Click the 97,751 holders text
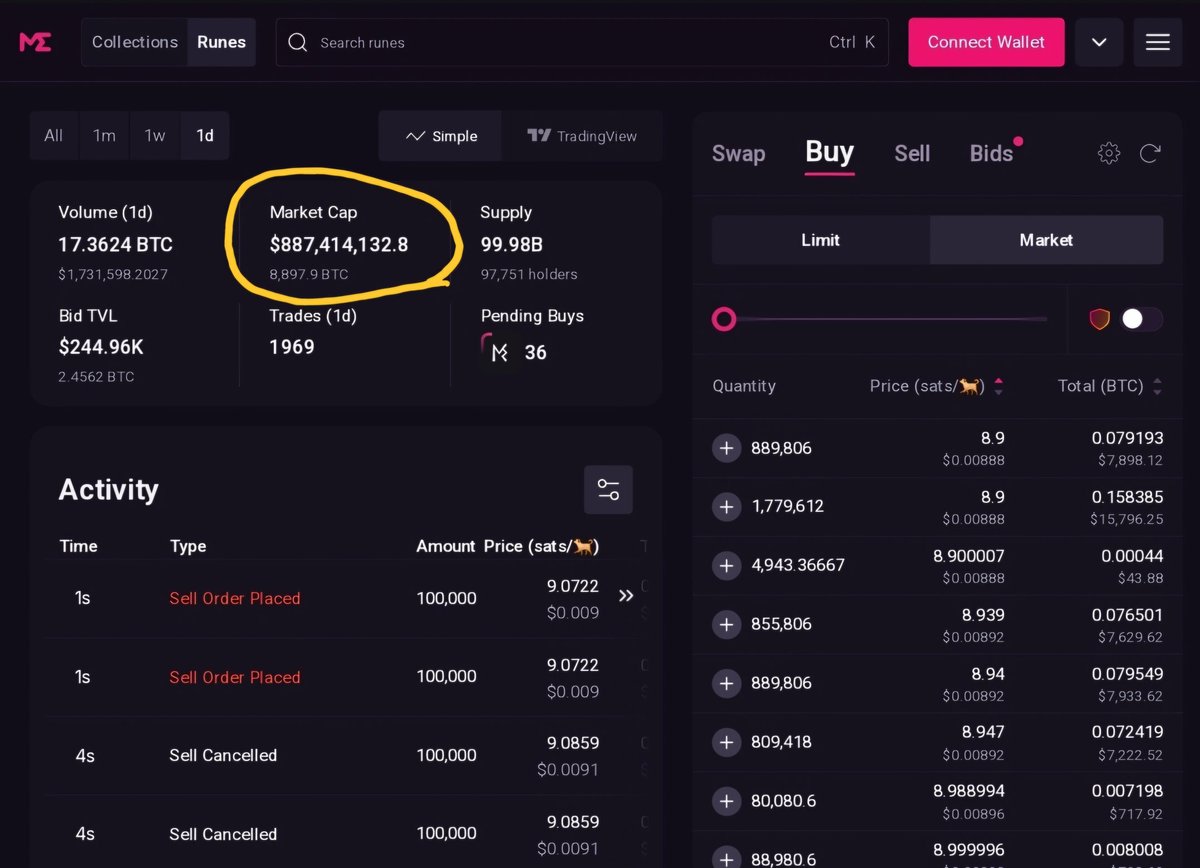Screen dimensions: 1200x868 point(529,274)
